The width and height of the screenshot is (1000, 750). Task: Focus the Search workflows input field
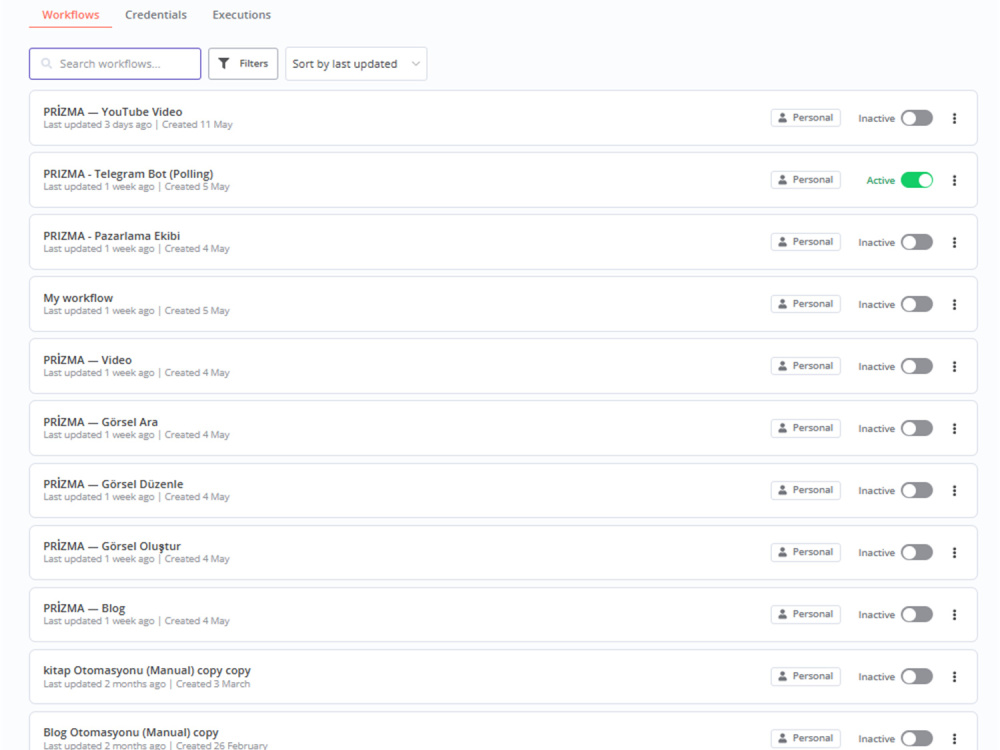(x=115, y=64)
